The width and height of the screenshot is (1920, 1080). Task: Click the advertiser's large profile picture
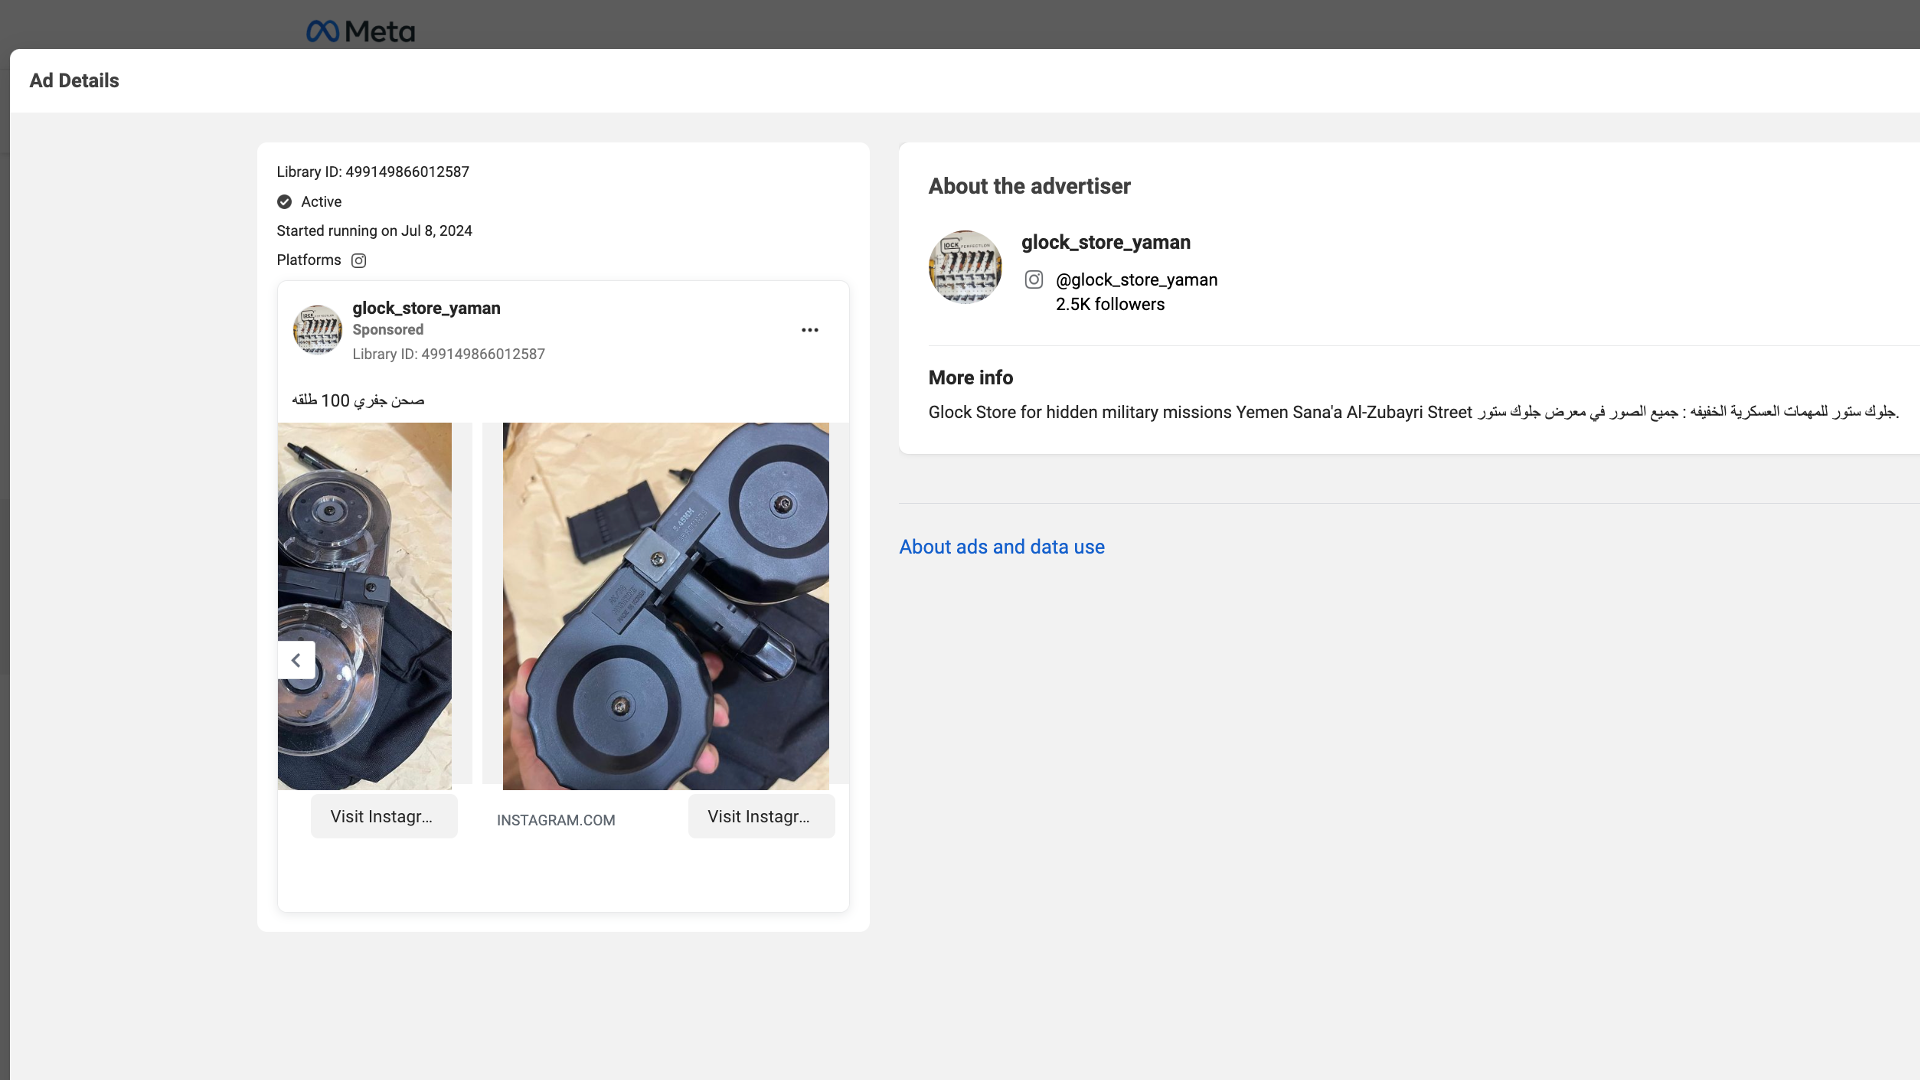(965, 267)
